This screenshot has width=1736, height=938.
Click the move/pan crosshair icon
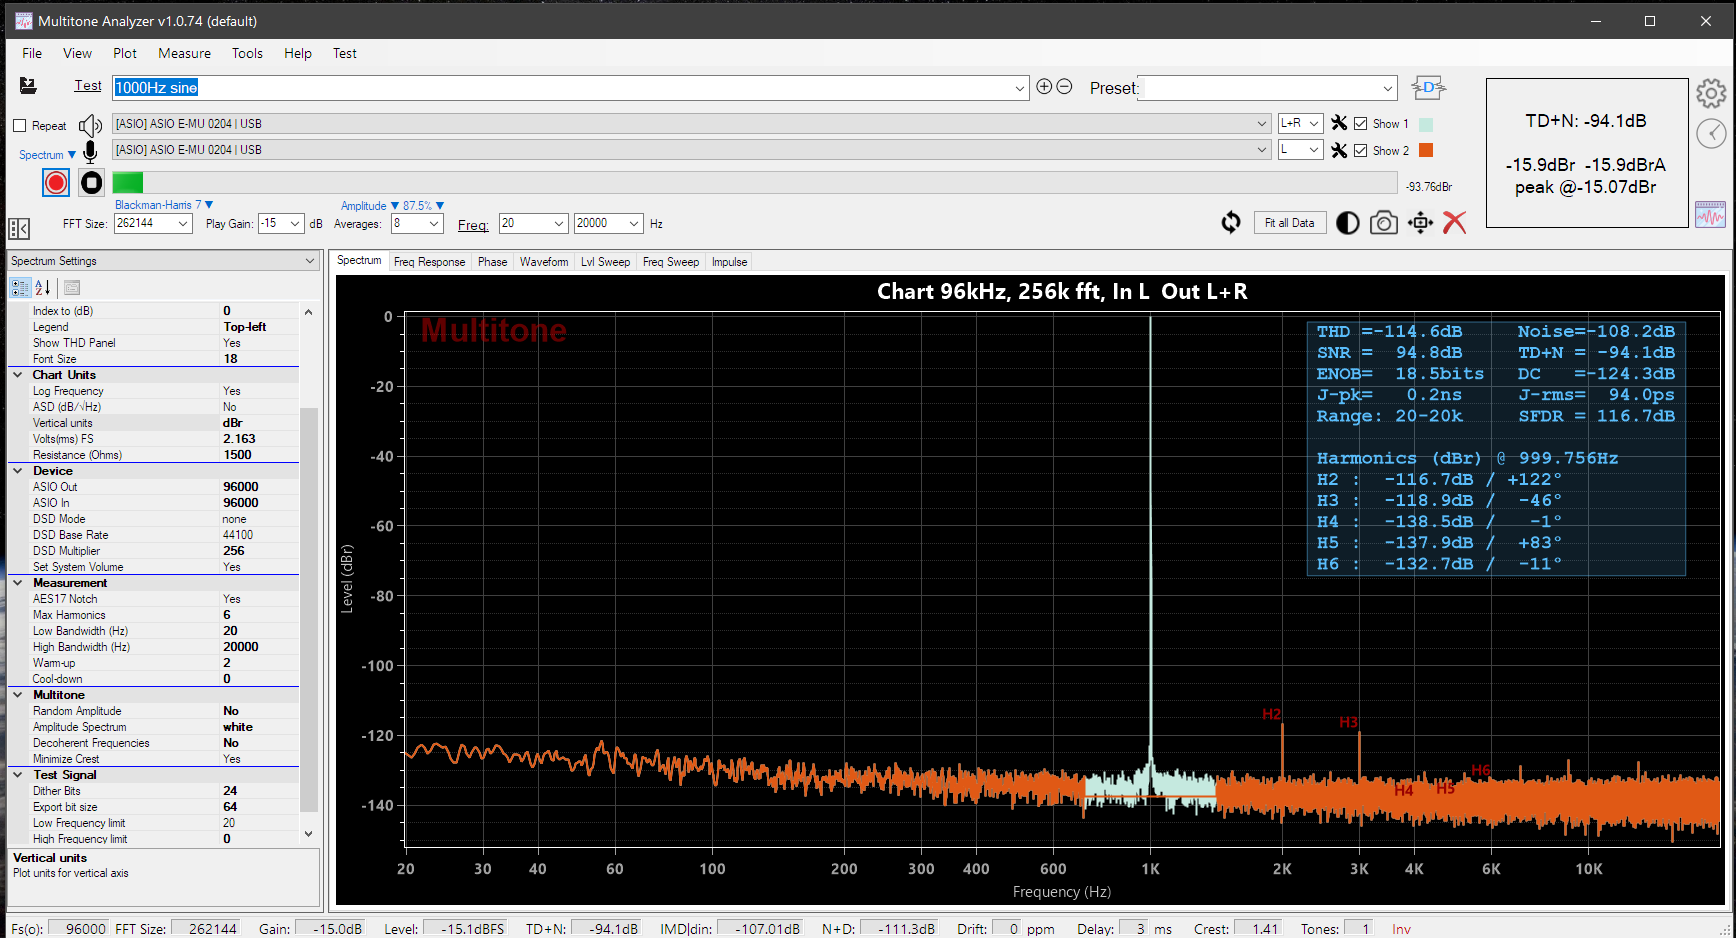[x=1420, y=222]
